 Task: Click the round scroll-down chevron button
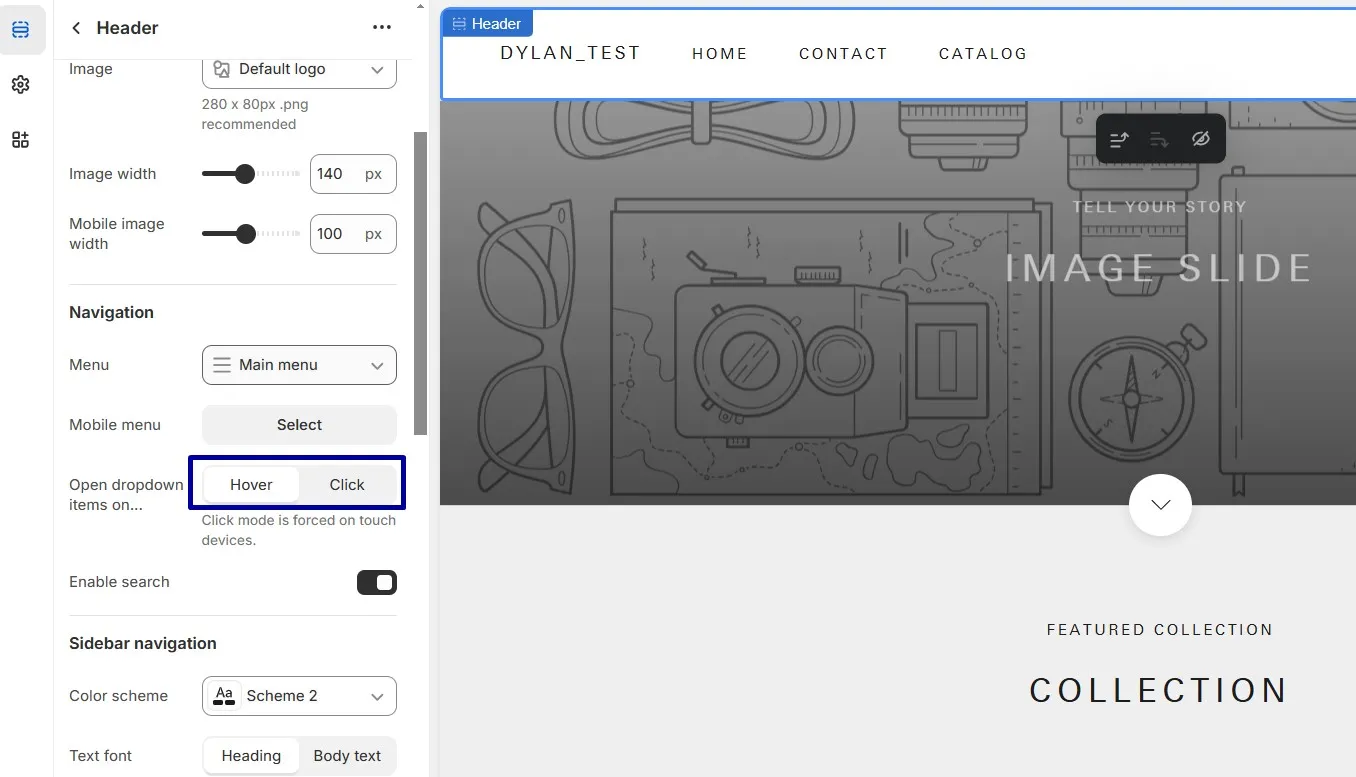[1160, 505]
